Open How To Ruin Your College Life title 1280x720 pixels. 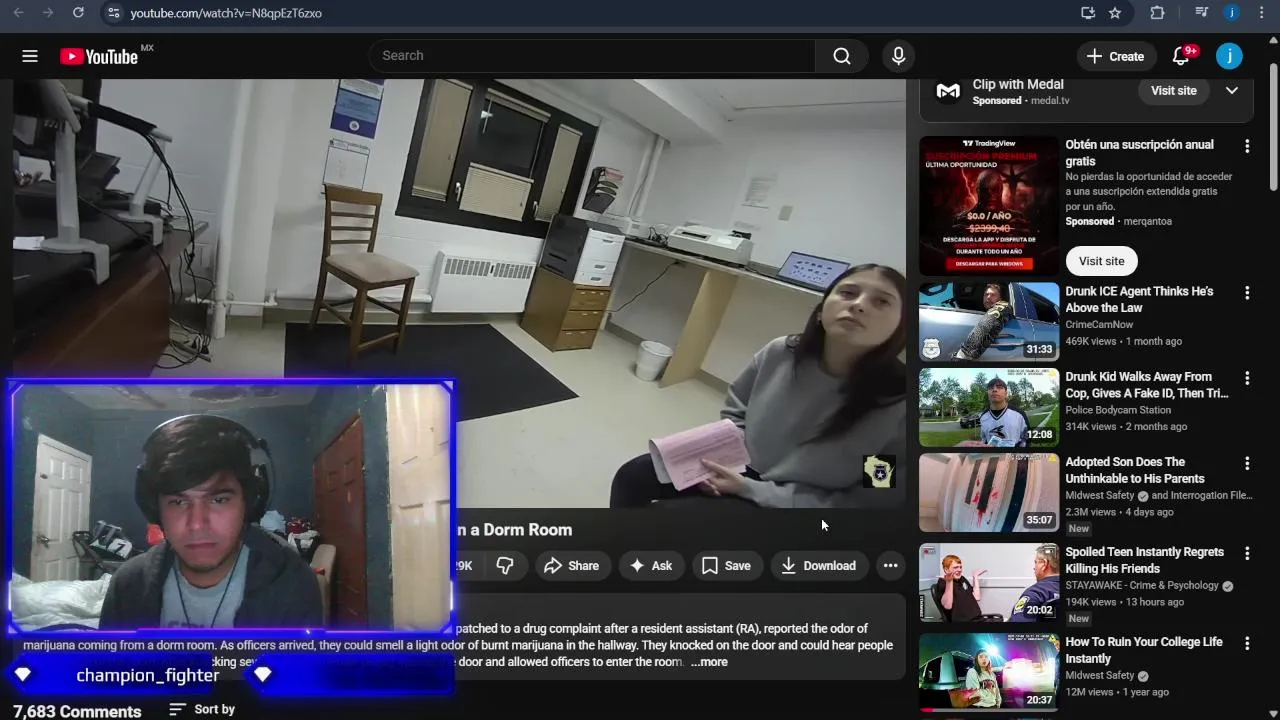(1144, 650)
